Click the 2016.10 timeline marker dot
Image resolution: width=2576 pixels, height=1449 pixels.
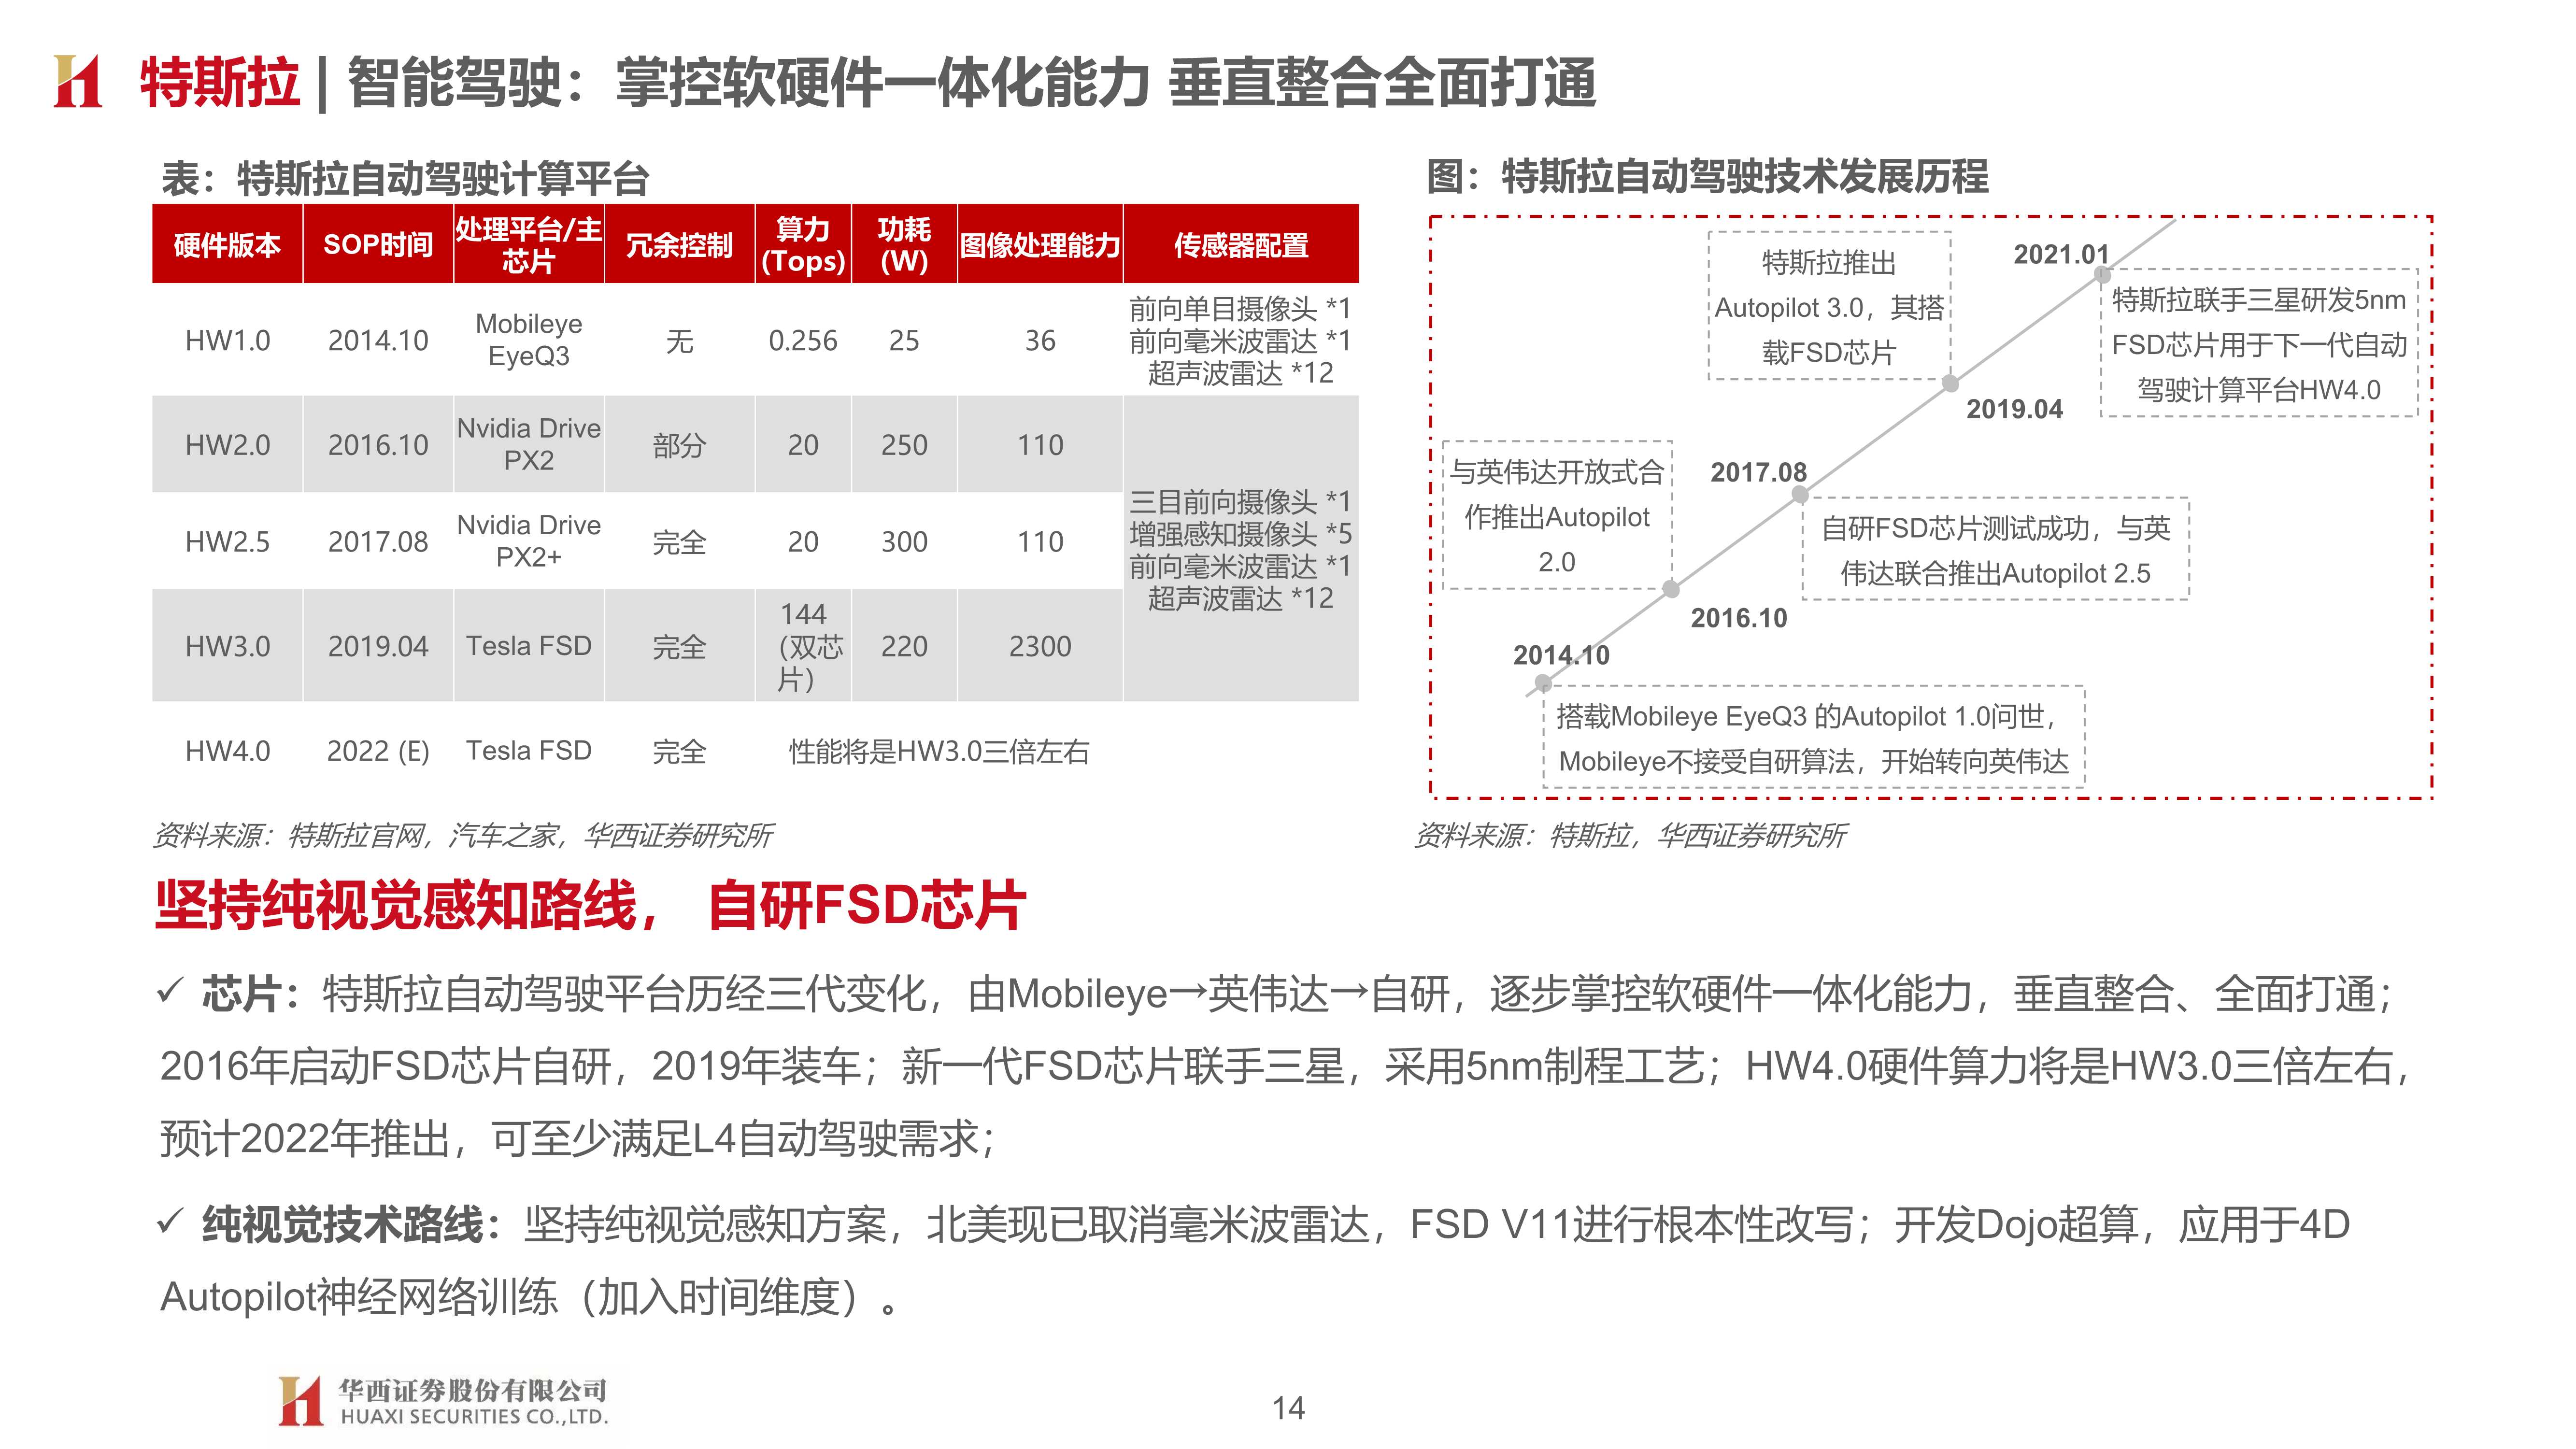click(x=1671, y=589)
